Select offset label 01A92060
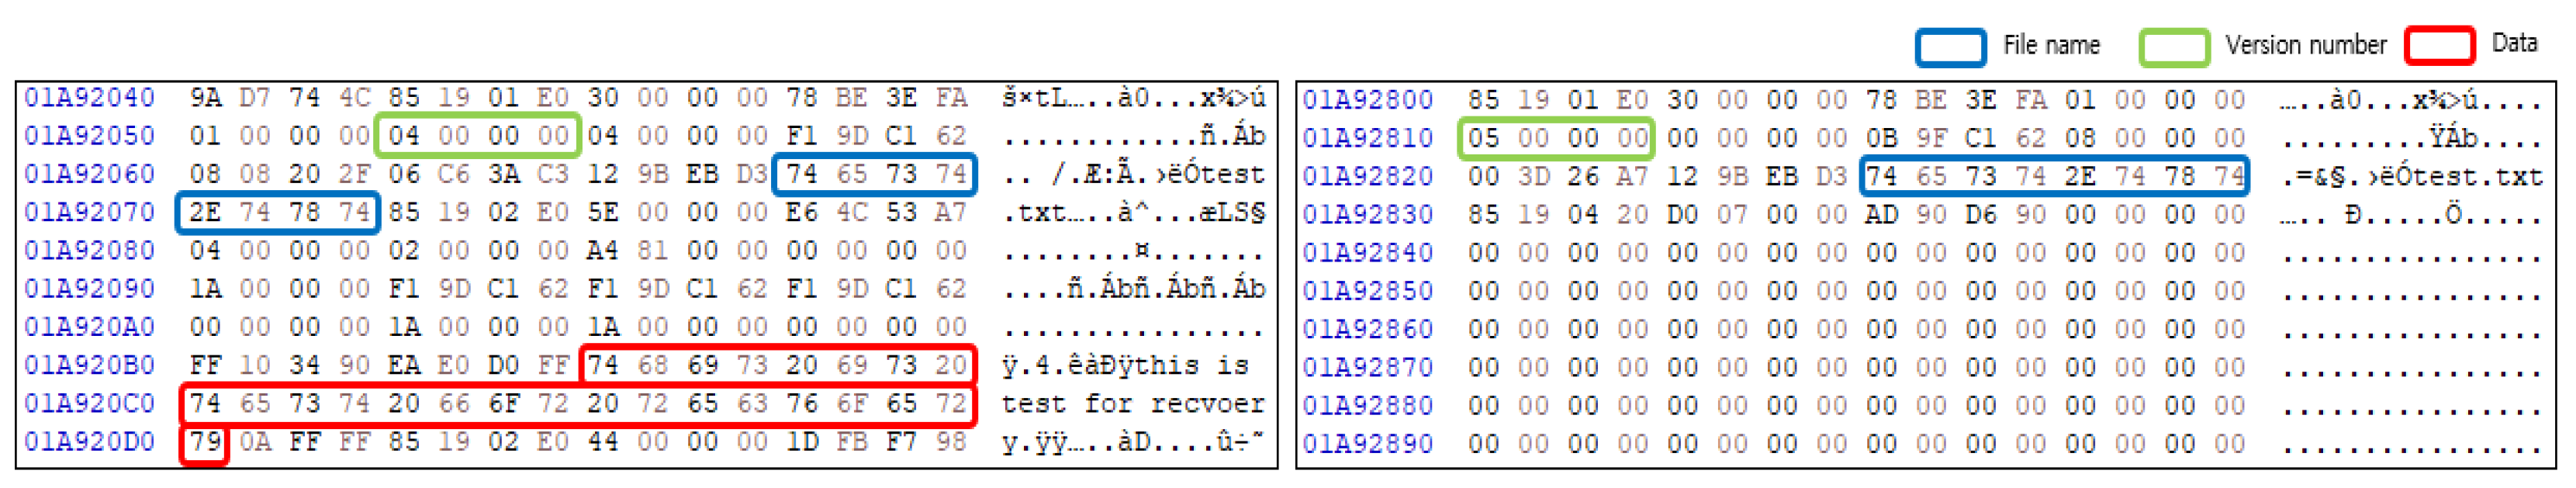2576x488 pixels. click(x=89, y=174)
